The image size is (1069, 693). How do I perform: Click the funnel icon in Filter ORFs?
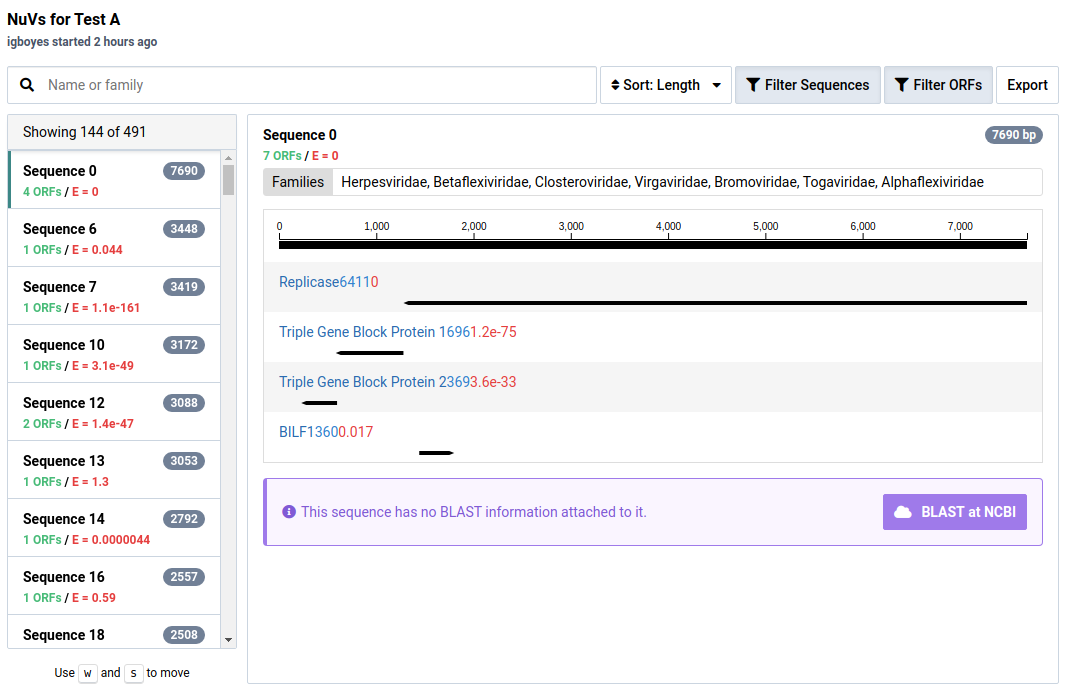click(x=901, y=85)
